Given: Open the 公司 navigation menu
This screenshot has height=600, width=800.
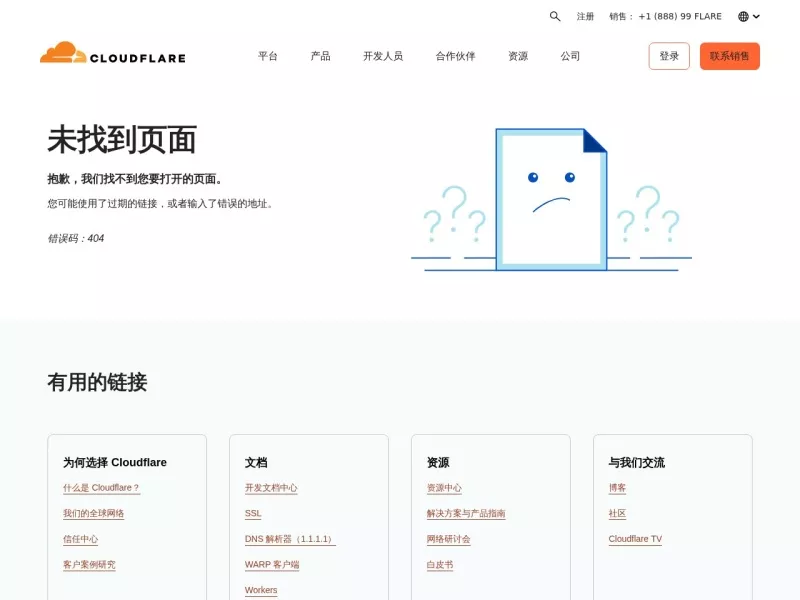Looking at the screenshot, I should point(570,56).
